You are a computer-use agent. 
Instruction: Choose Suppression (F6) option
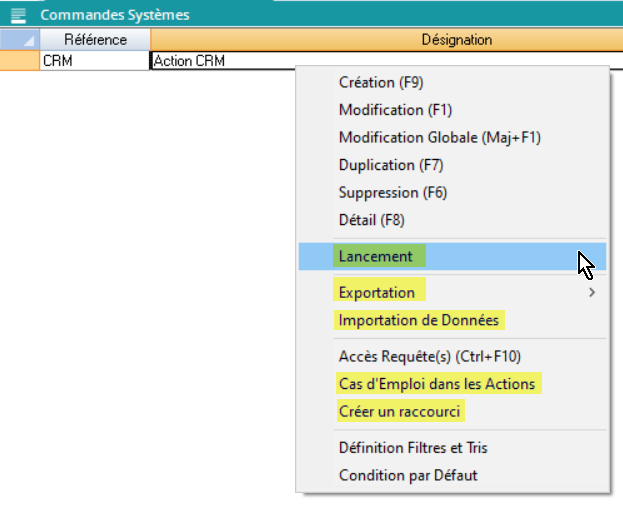click(x=392, y=192)
